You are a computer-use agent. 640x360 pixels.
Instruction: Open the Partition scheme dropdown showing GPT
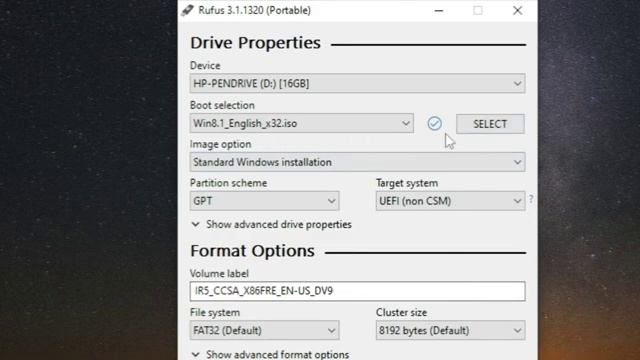click(264, 201)
